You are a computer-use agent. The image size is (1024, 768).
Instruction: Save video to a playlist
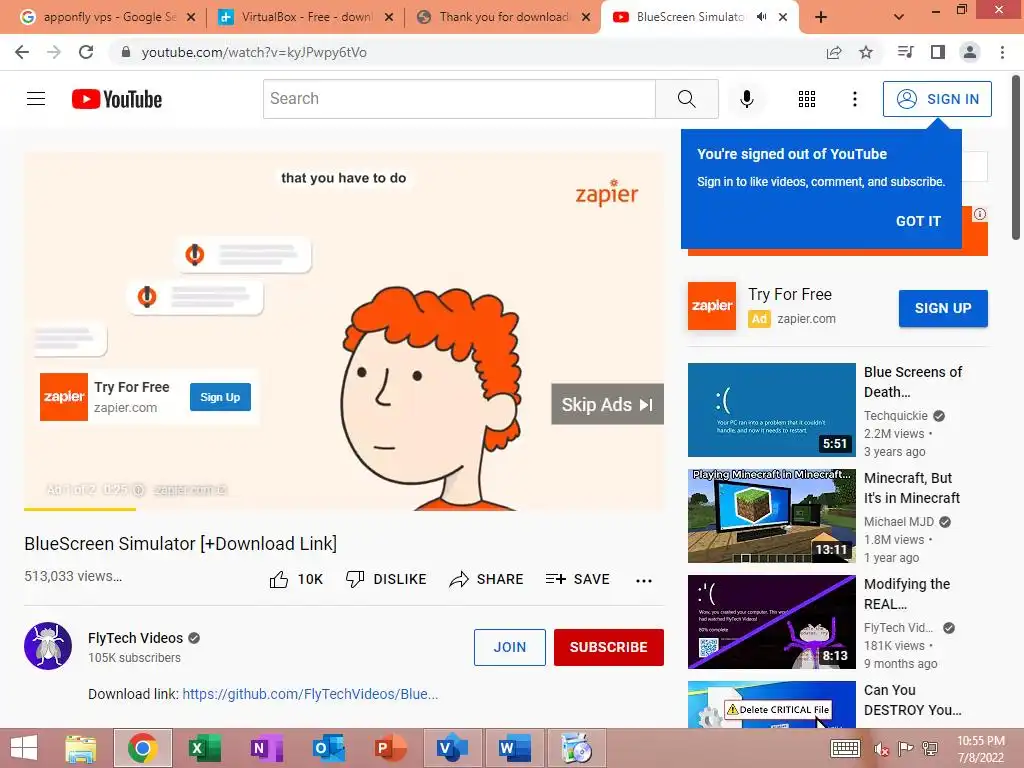(577, 579)
